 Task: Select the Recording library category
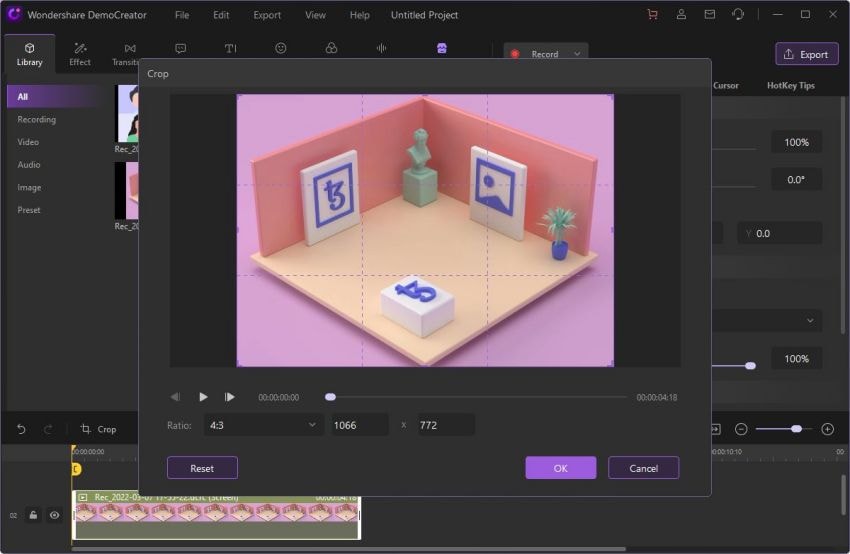pyautogui.click(x=36, y=119)
